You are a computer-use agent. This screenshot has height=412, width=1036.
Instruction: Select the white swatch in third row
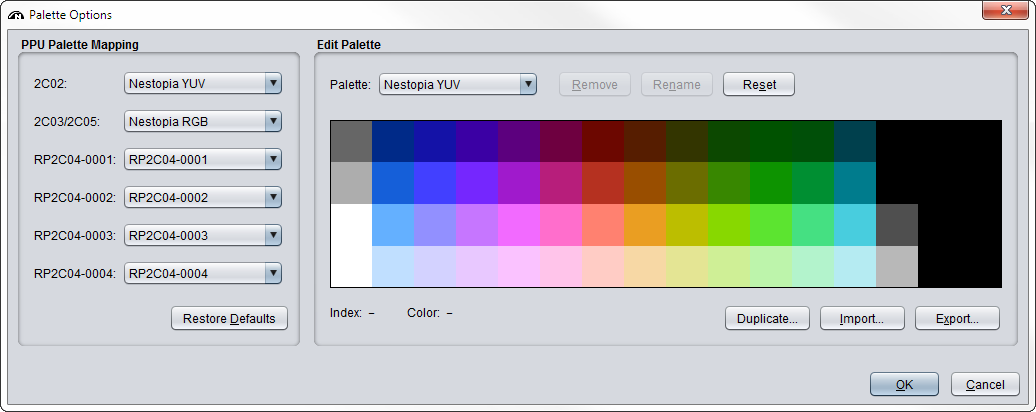350,225
